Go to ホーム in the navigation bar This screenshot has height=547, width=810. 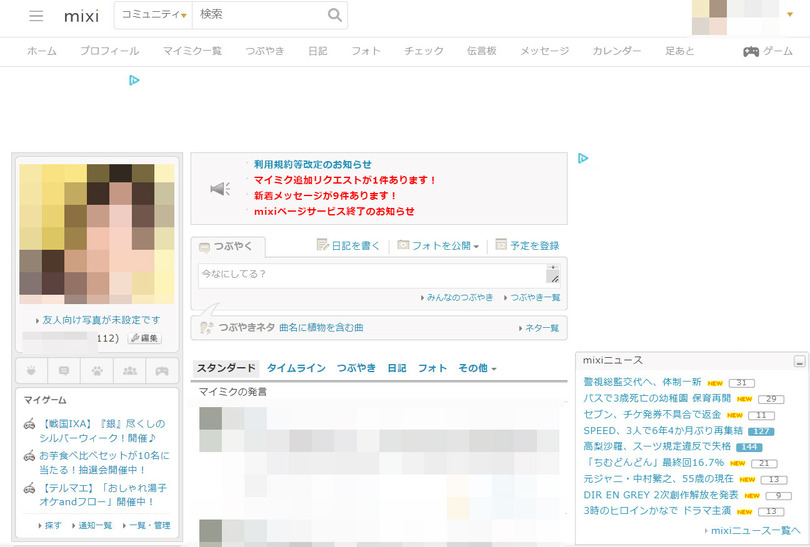coord(42,51)
